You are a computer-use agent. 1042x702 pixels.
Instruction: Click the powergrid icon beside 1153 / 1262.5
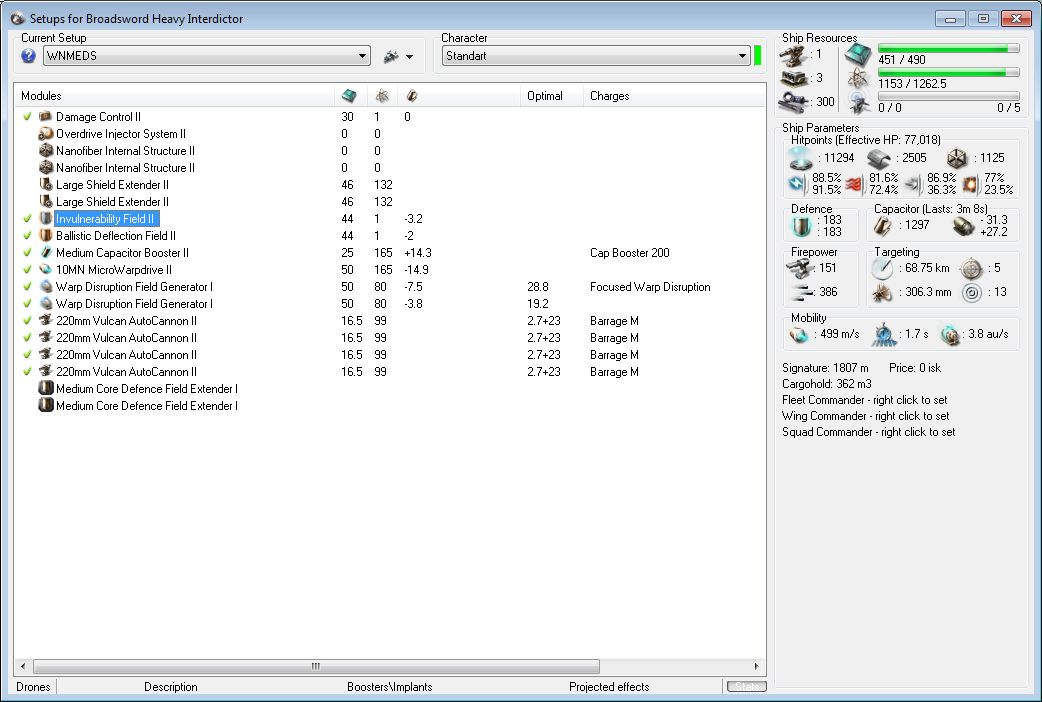tap(859, 79)
